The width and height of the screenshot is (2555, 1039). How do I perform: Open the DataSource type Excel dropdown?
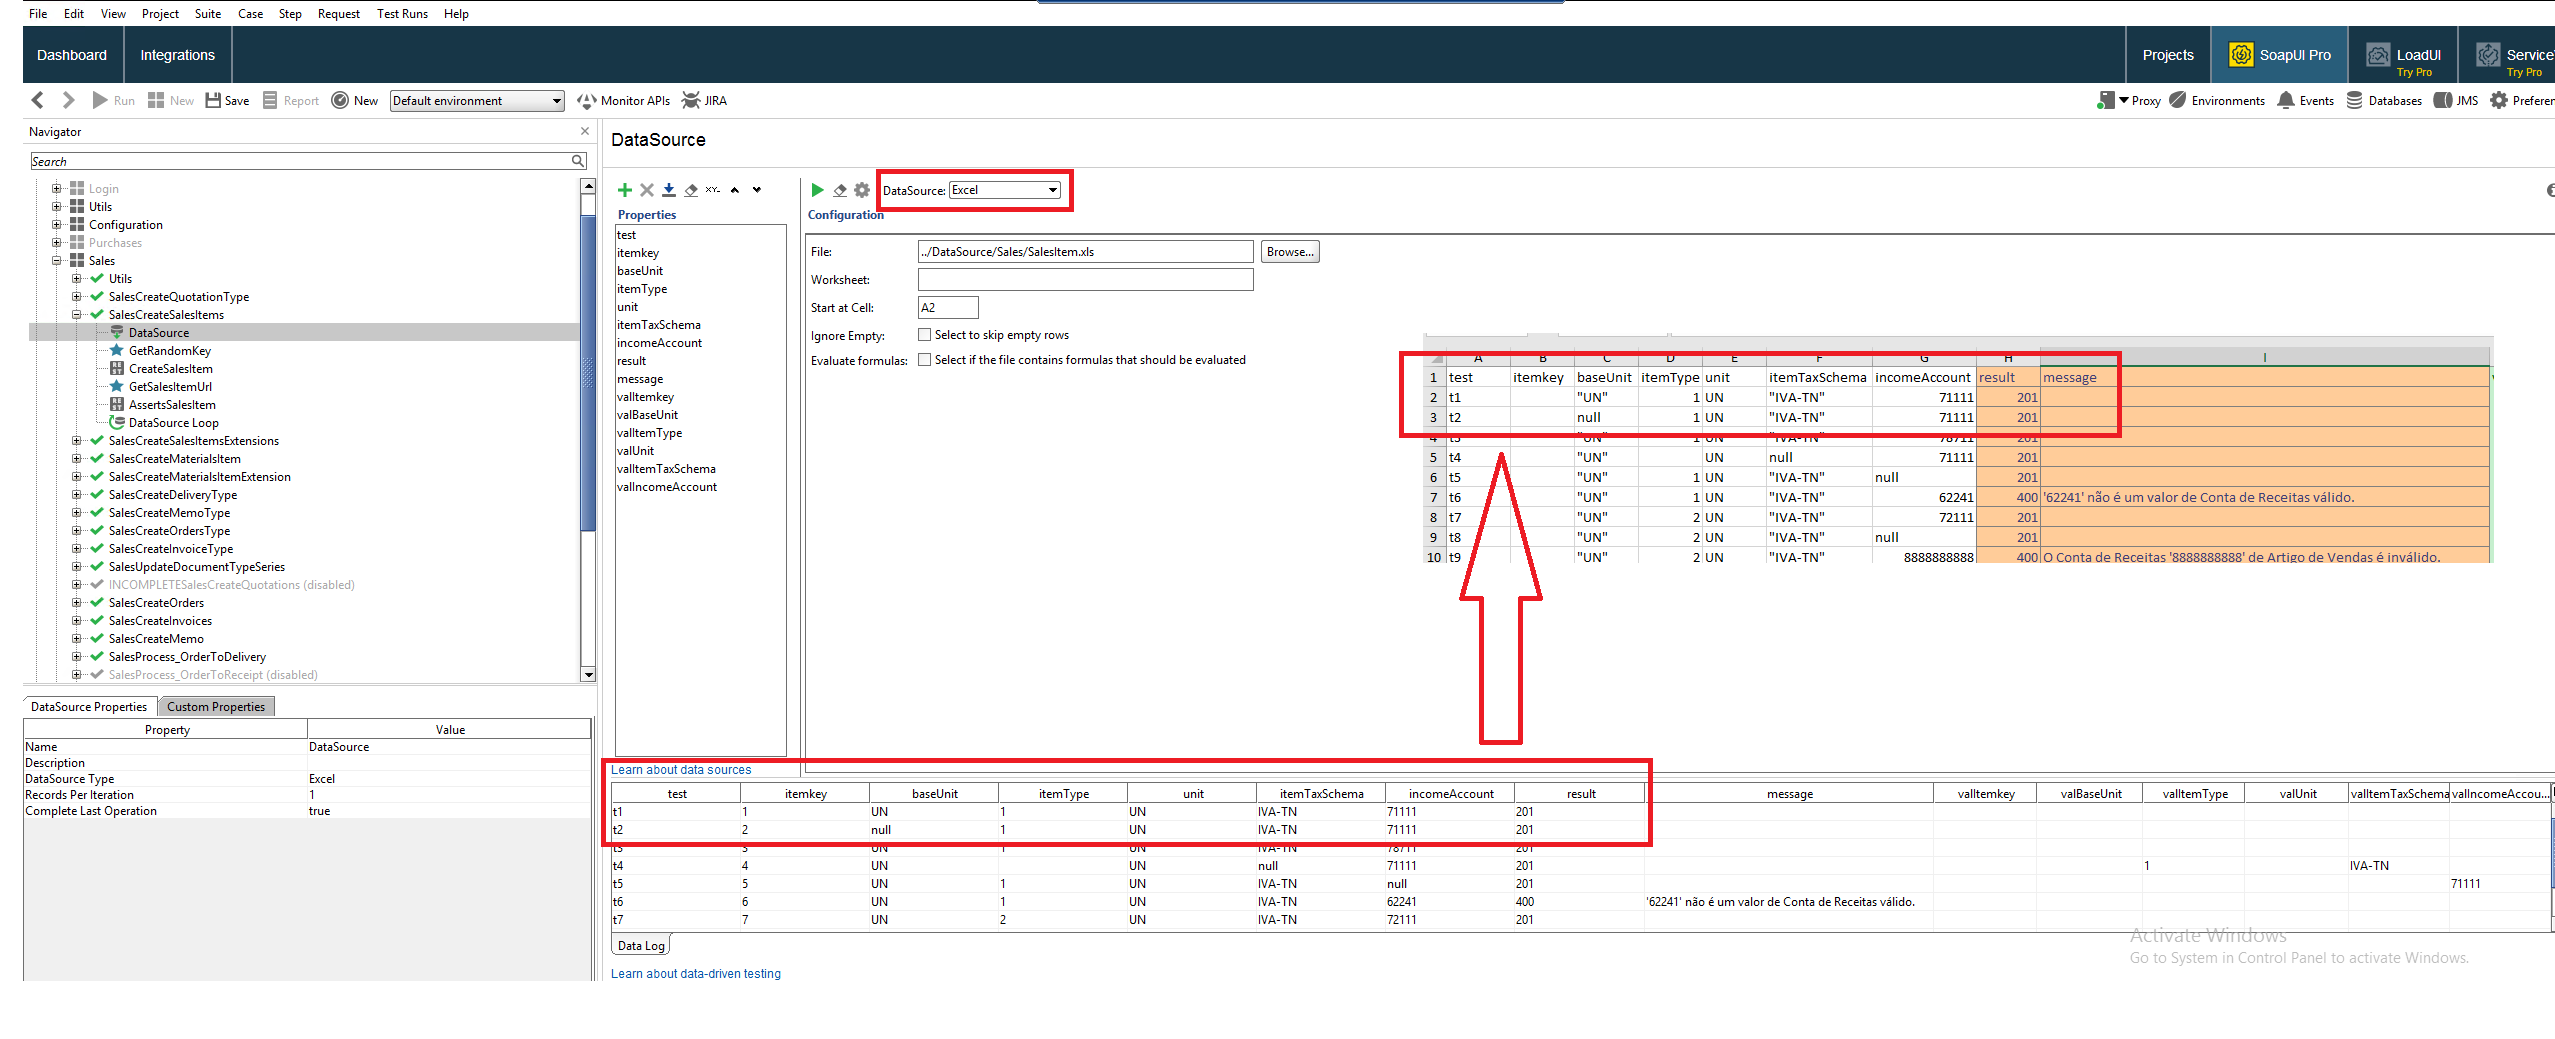pyautogui.click(x=1004, y=190)
